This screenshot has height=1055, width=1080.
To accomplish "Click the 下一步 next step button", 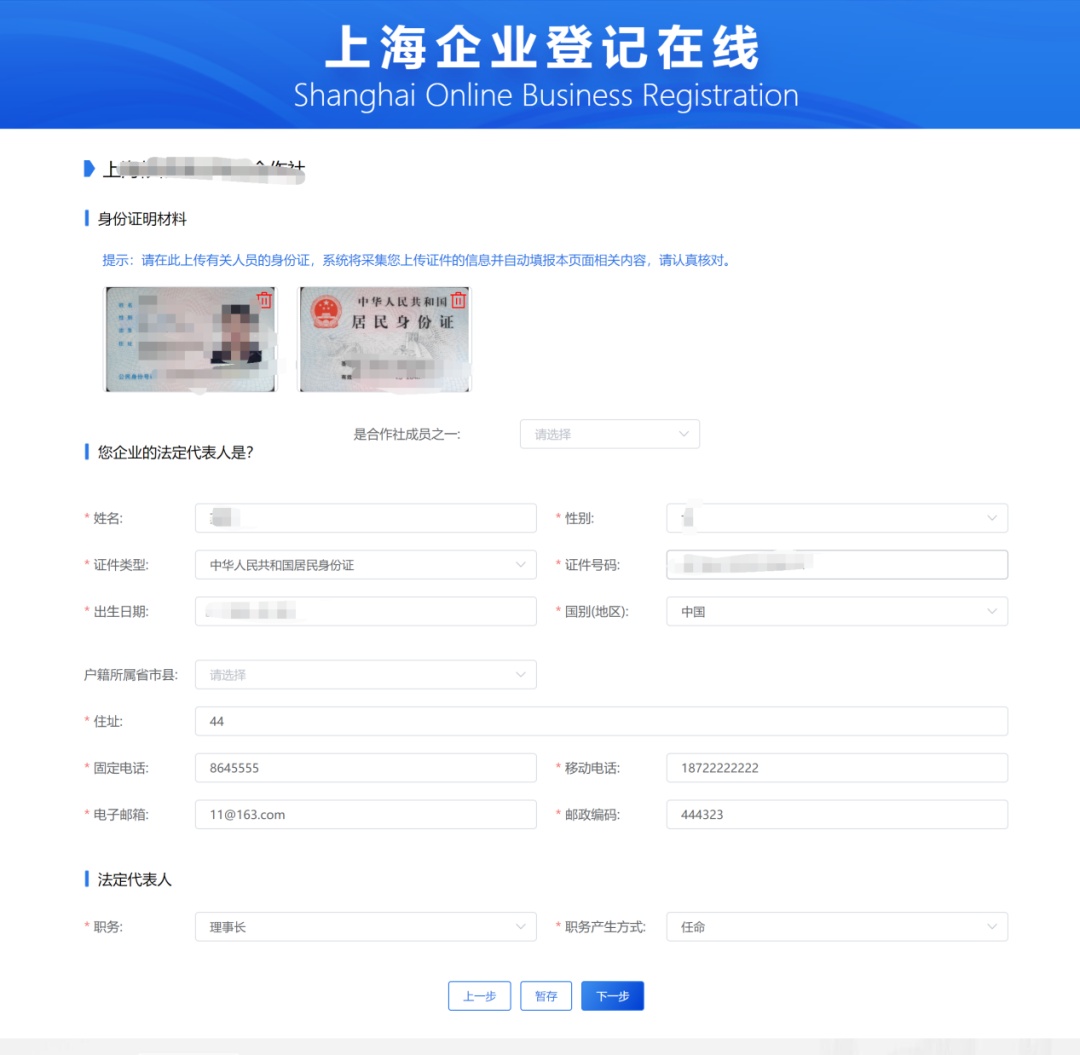I will (x=612, y=995).
